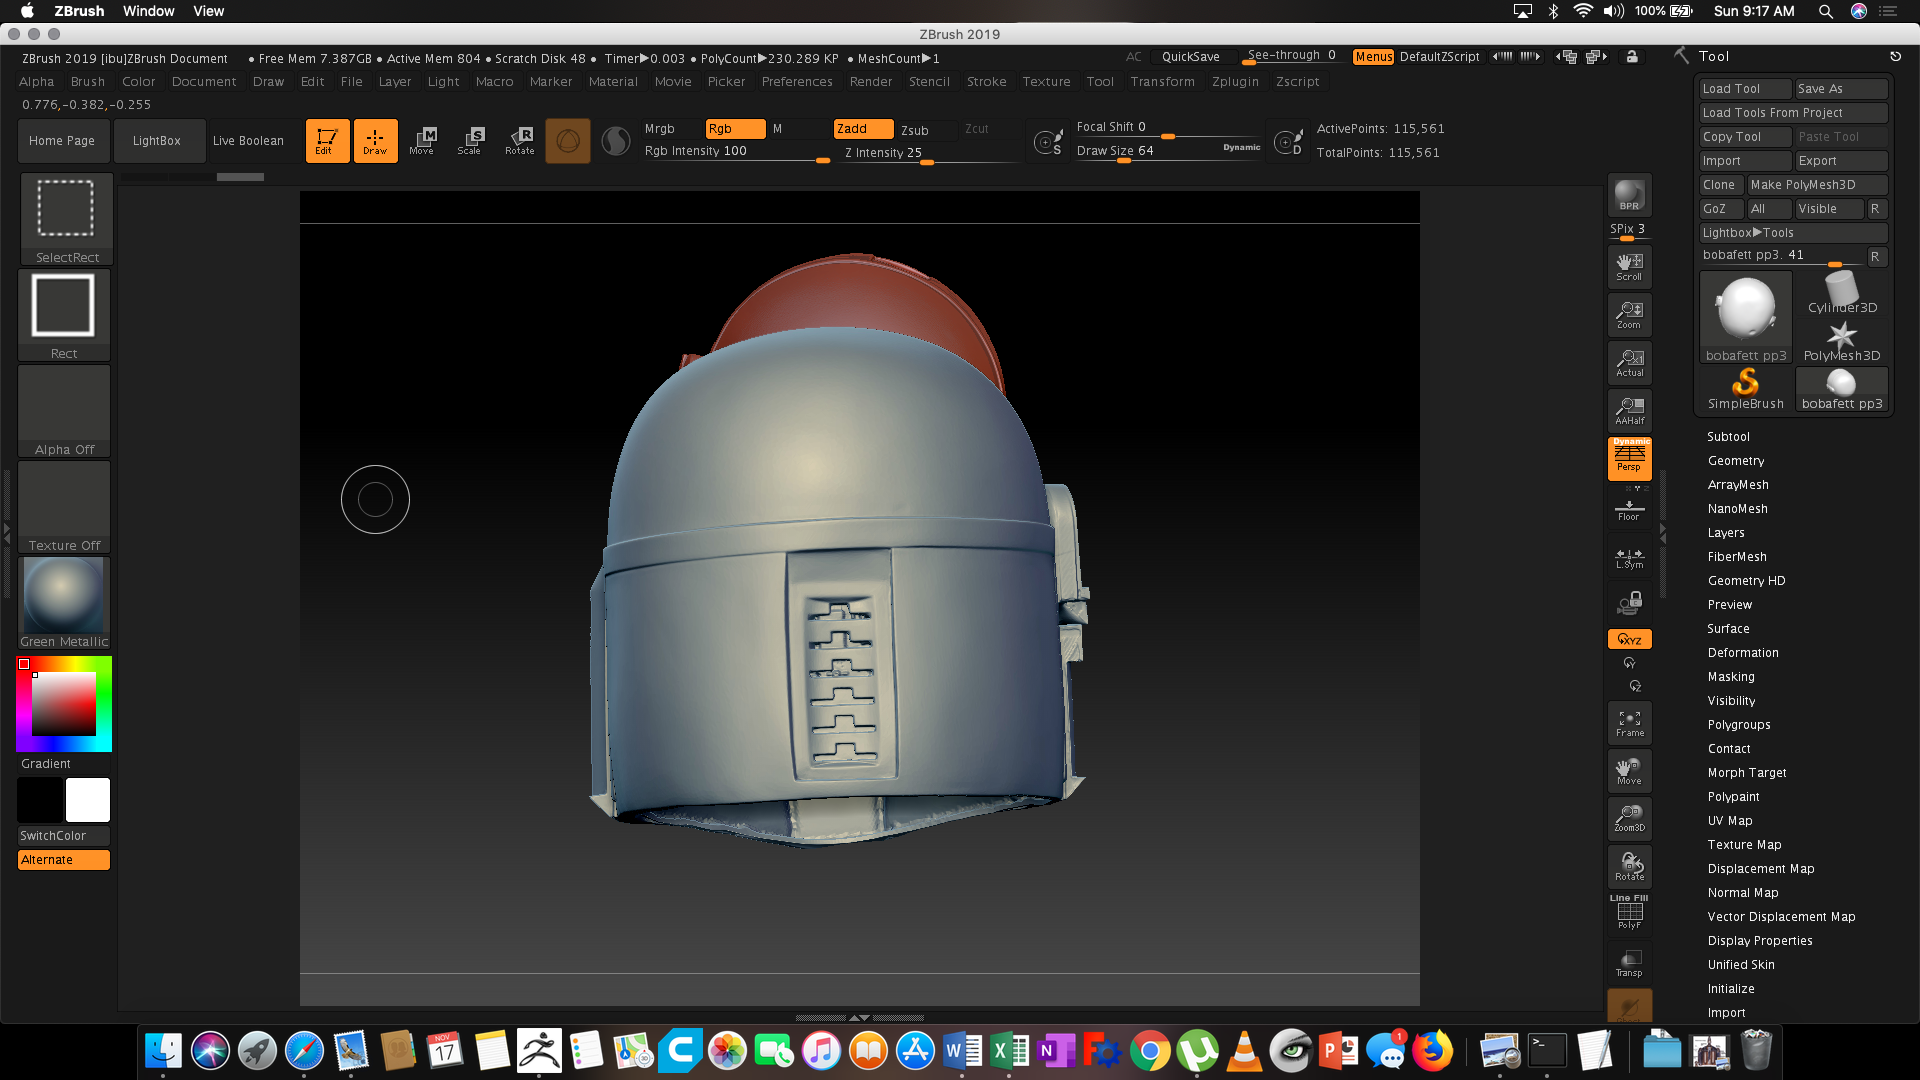Open the SelectRect brush picker

point(66,218)
